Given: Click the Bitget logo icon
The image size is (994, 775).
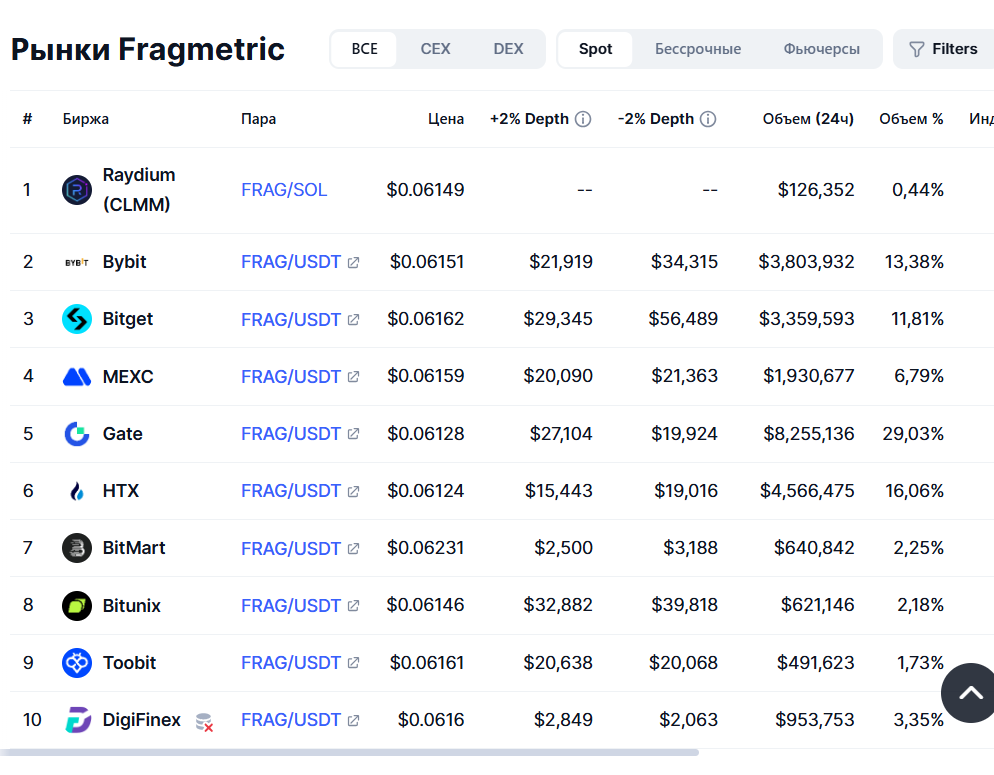Looking at the screenshot, I should 77,319.
